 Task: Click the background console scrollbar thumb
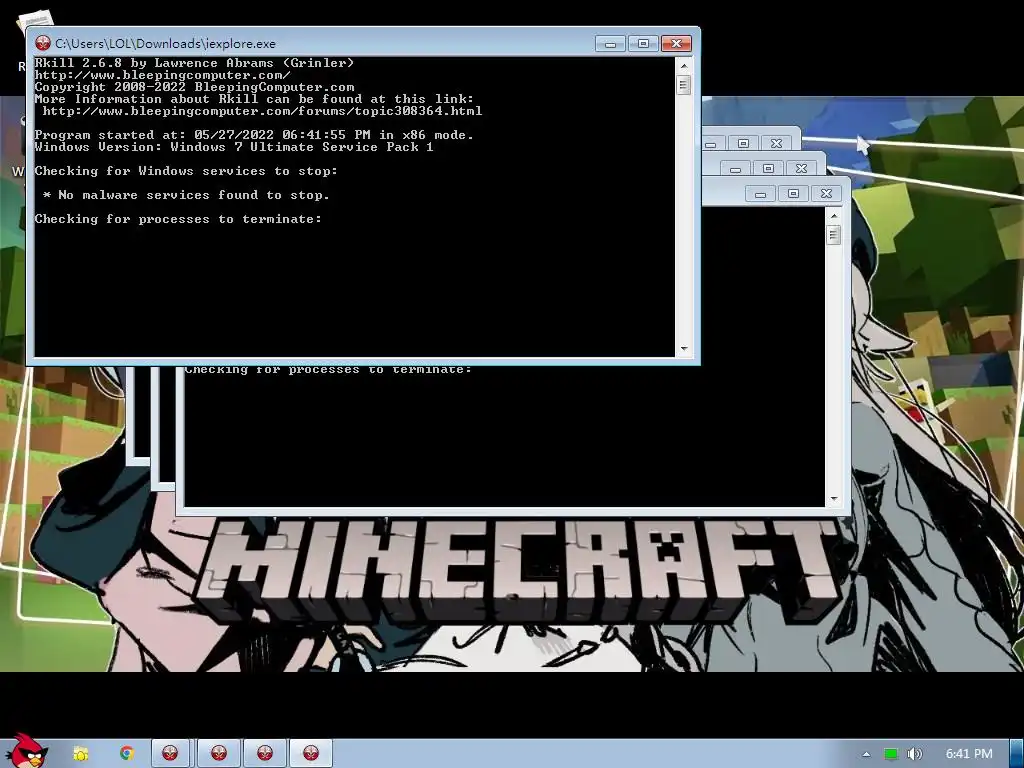(x=833, y=235)
